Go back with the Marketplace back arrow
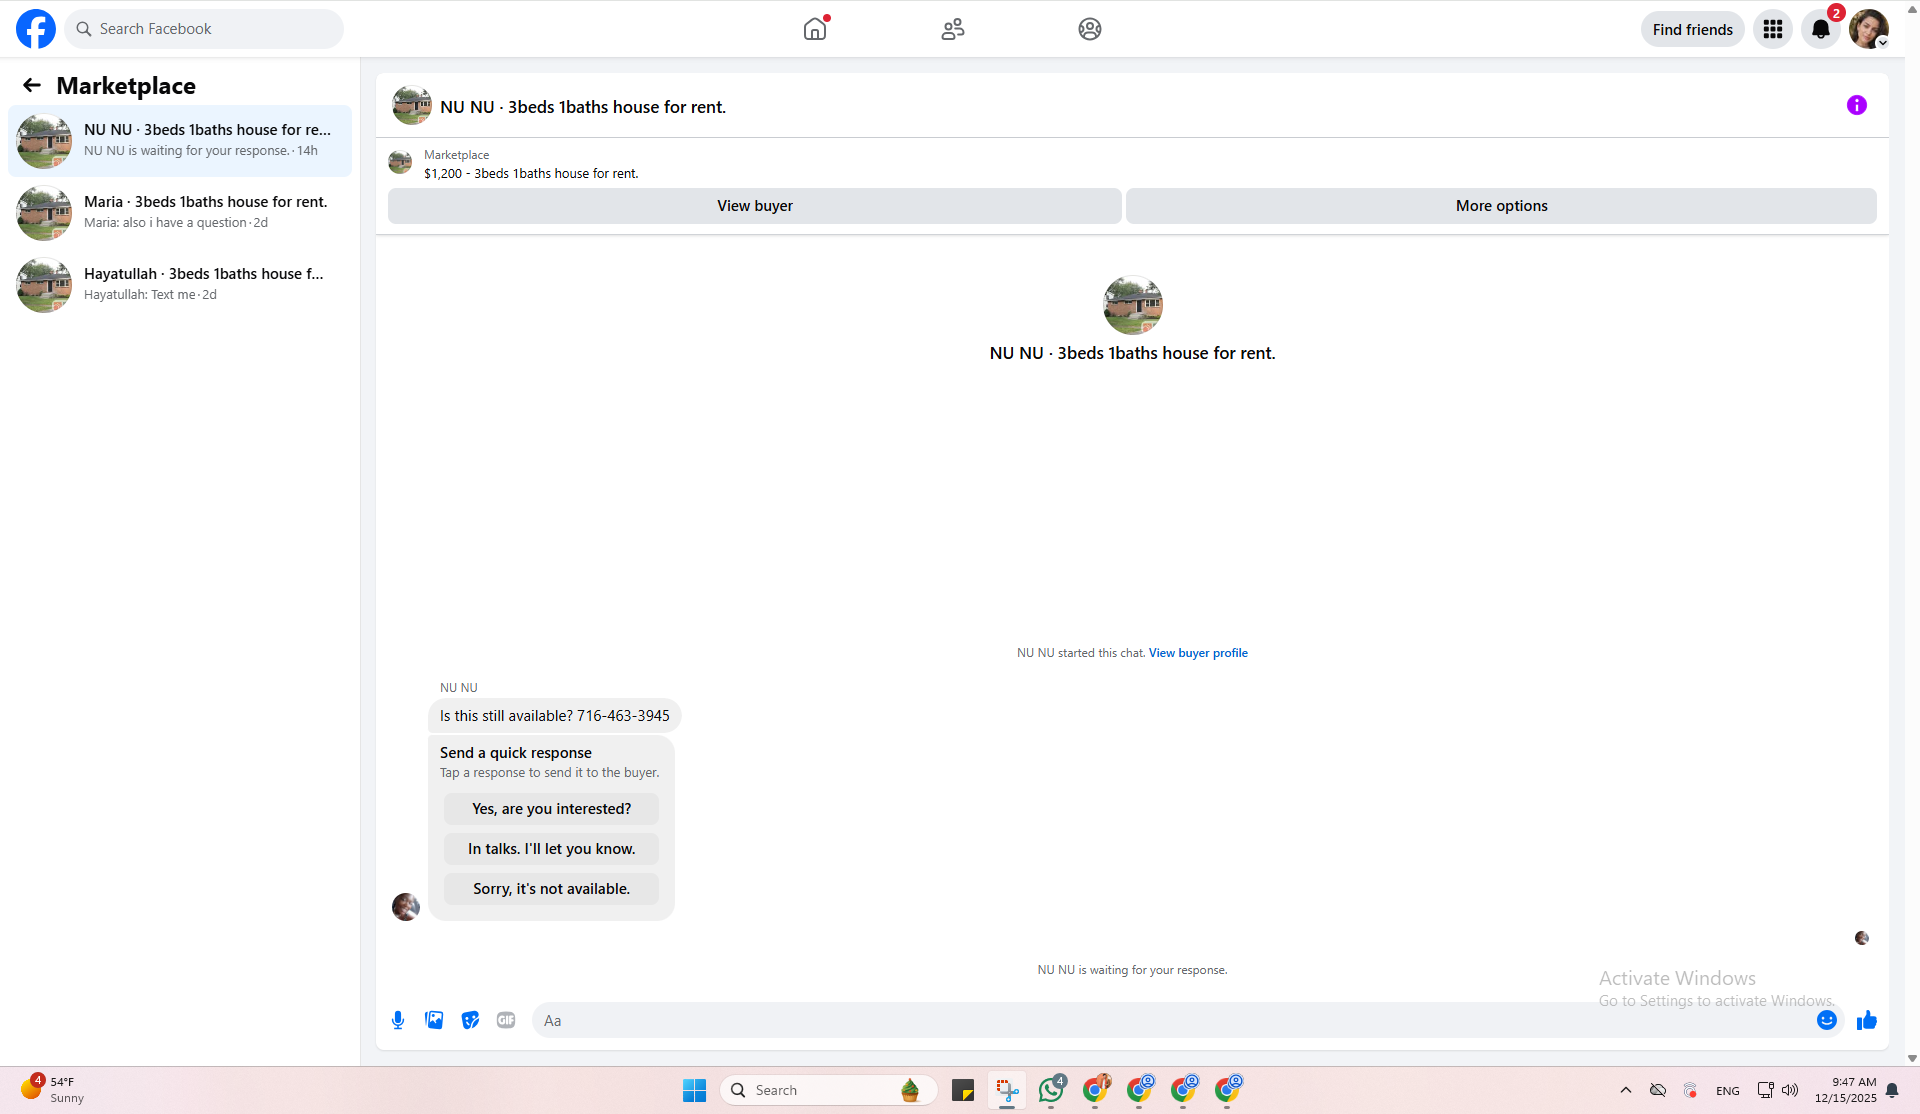This screenshot has width=1920, height=1114. [32, 86]
